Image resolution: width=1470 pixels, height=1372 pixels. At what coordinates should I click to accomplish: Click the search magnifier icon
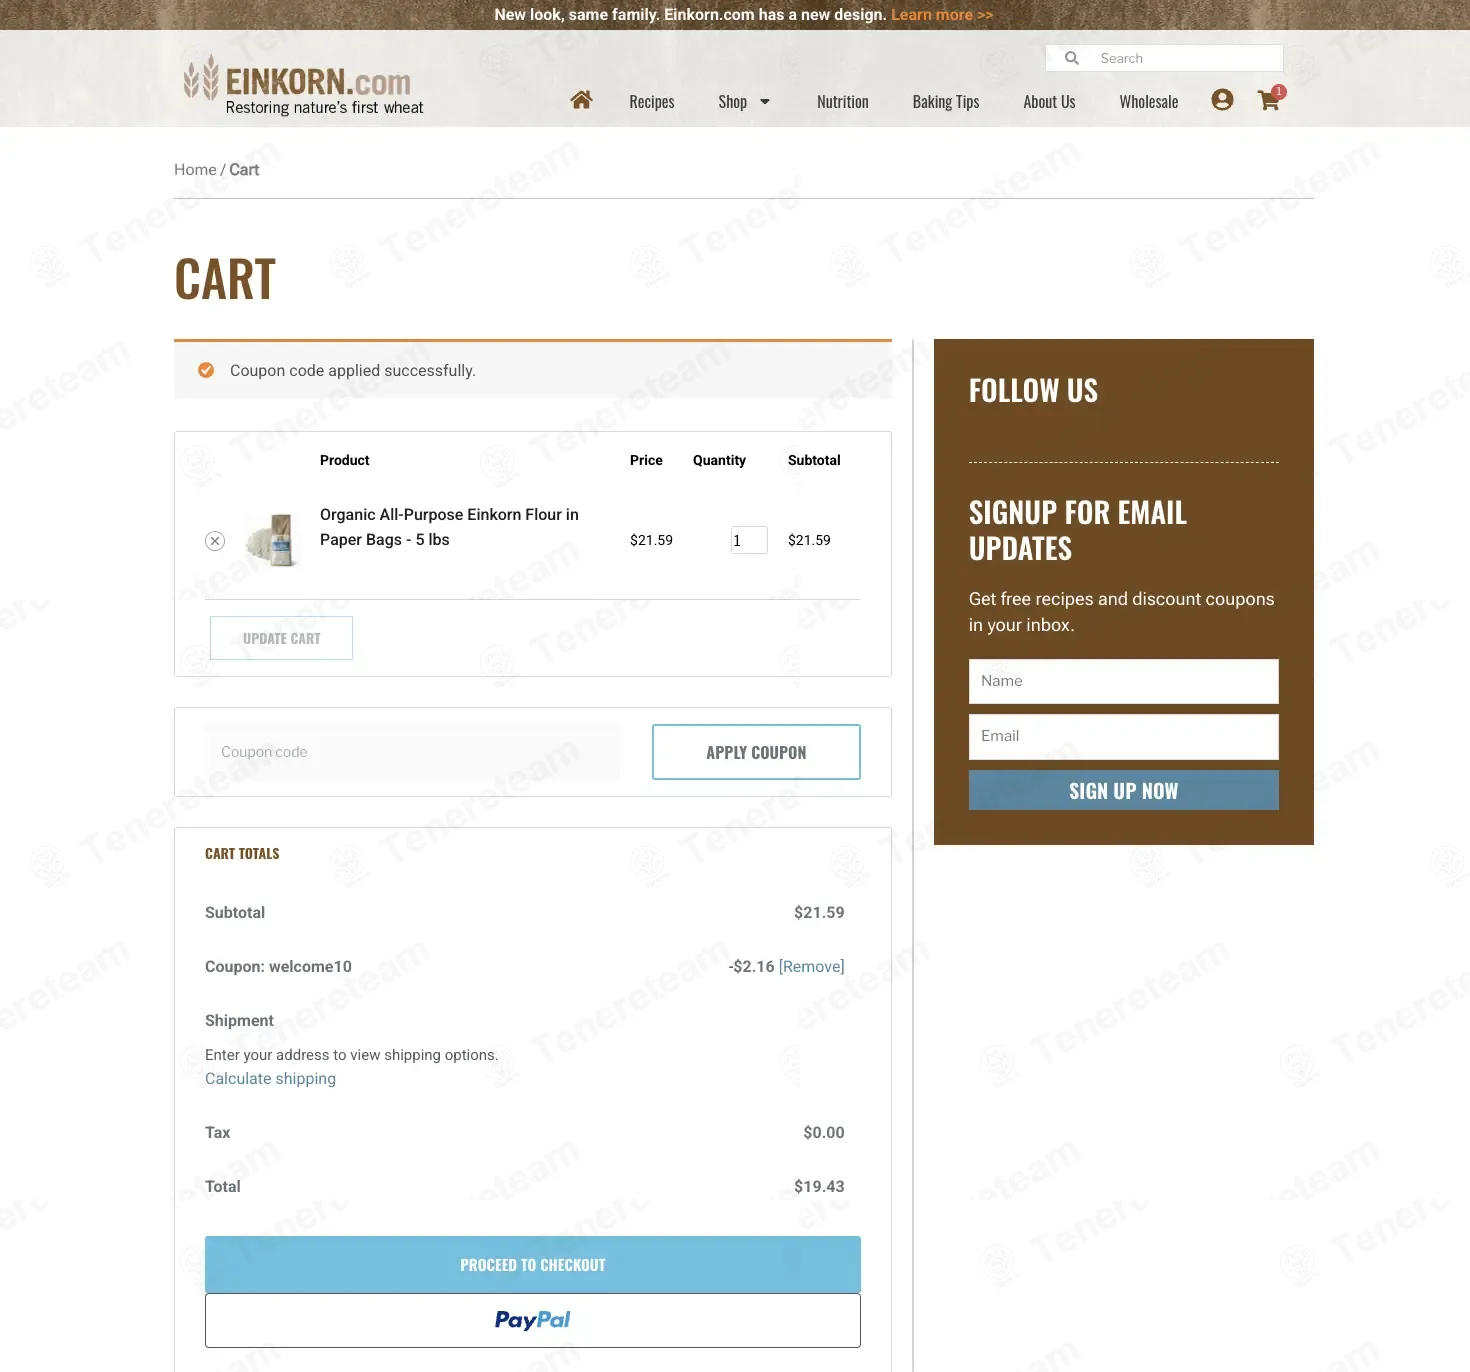coord(1072,58)
